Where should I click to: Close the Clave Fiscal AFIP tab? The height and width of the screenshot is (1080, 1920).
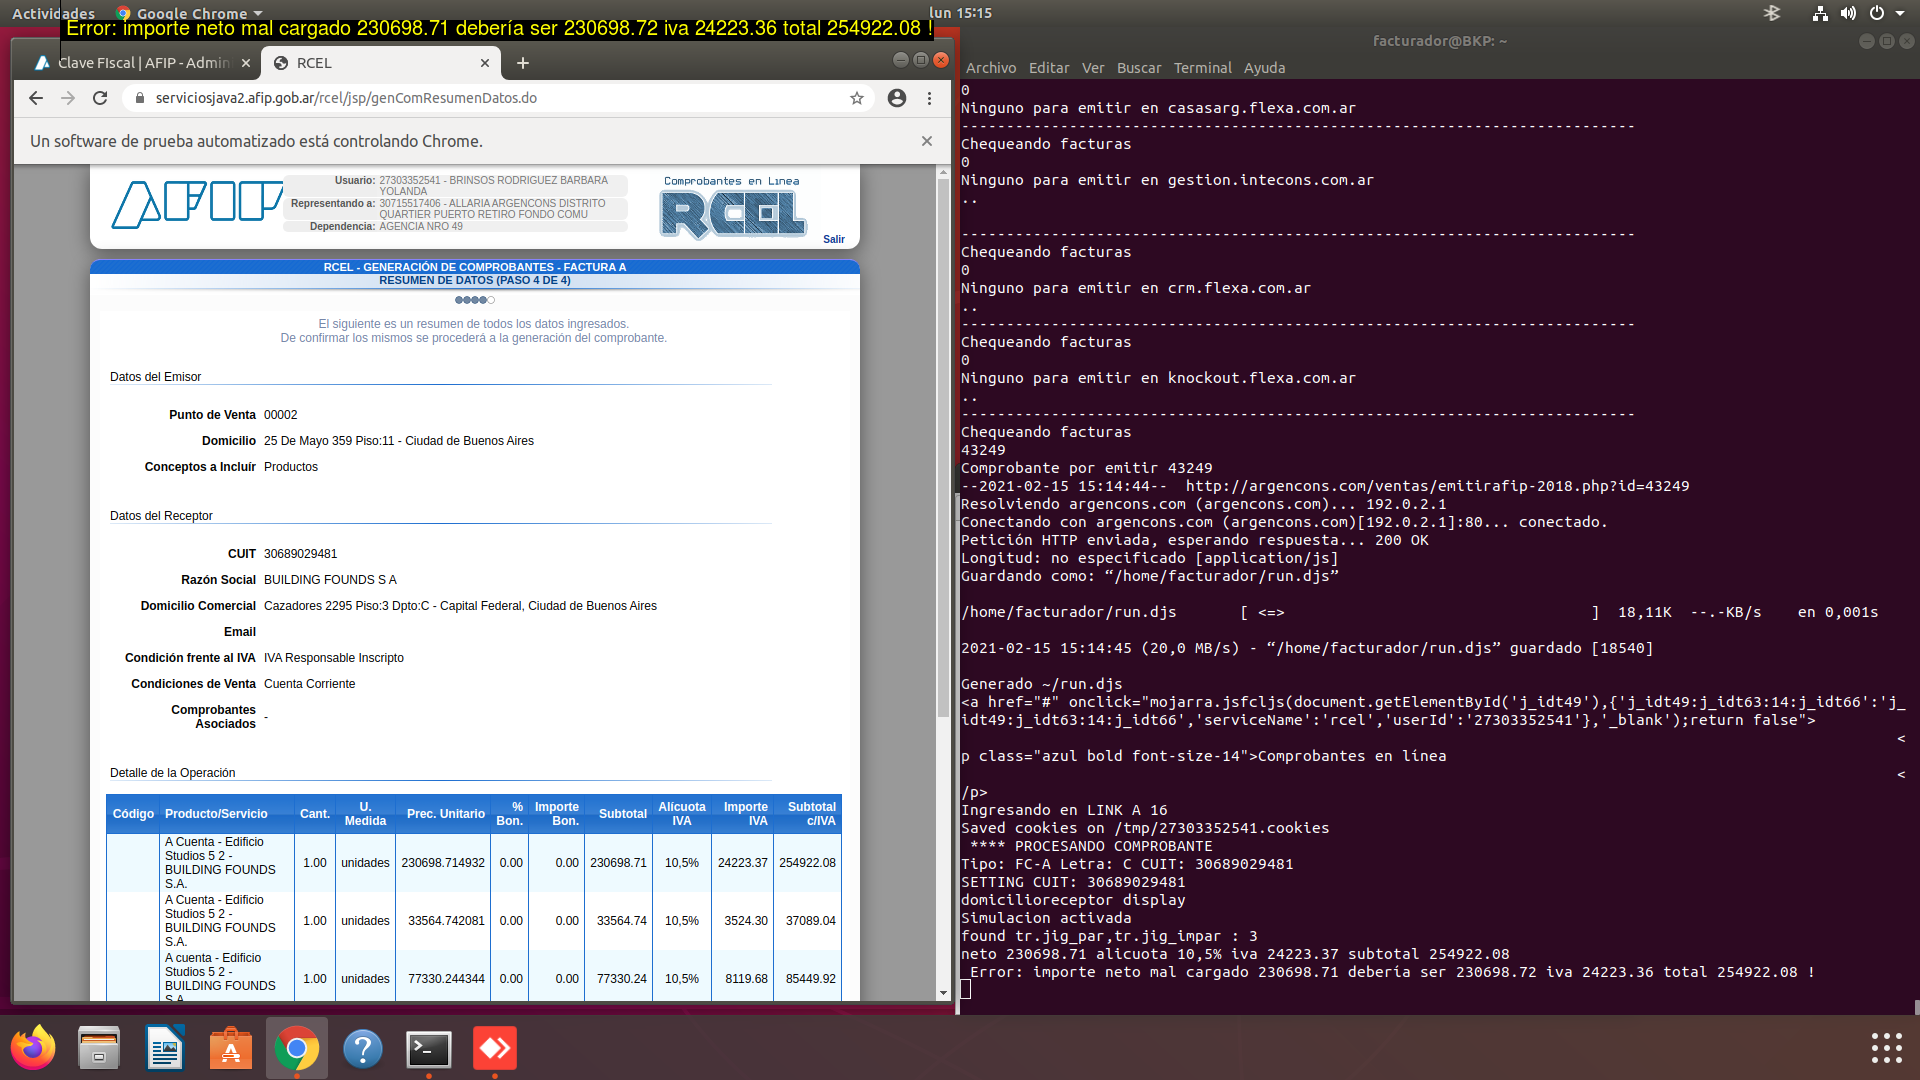pos(246,63)
